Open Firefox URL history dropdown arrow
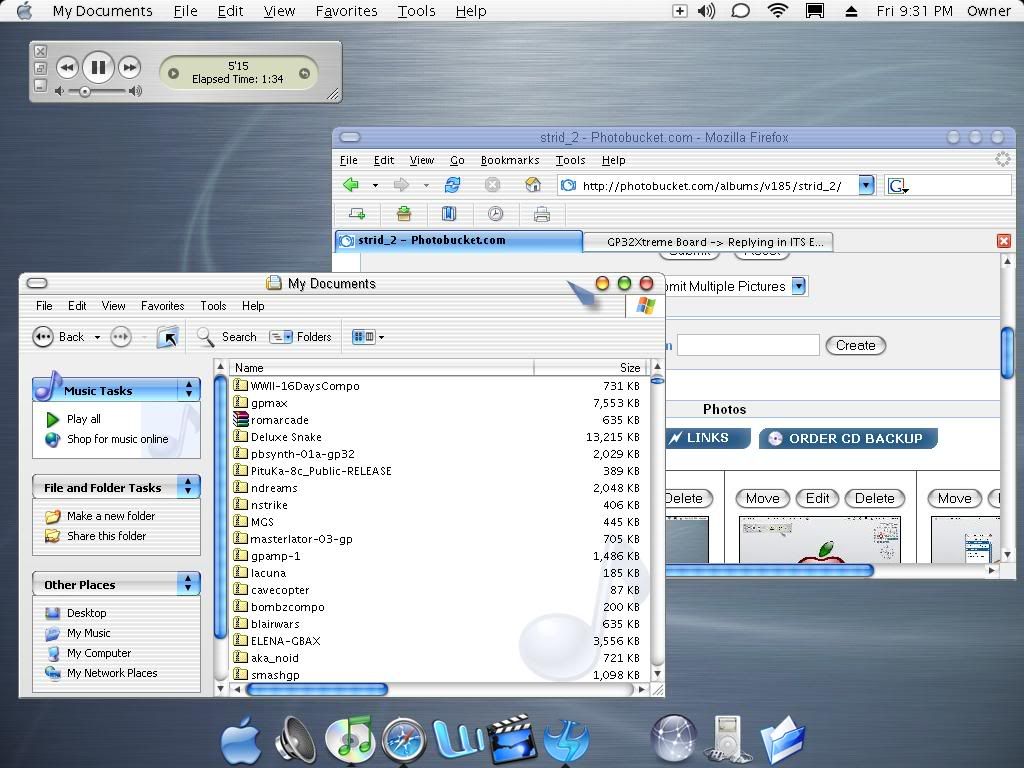The width and height of the screenshot is (1024, 768). (866, 185)
